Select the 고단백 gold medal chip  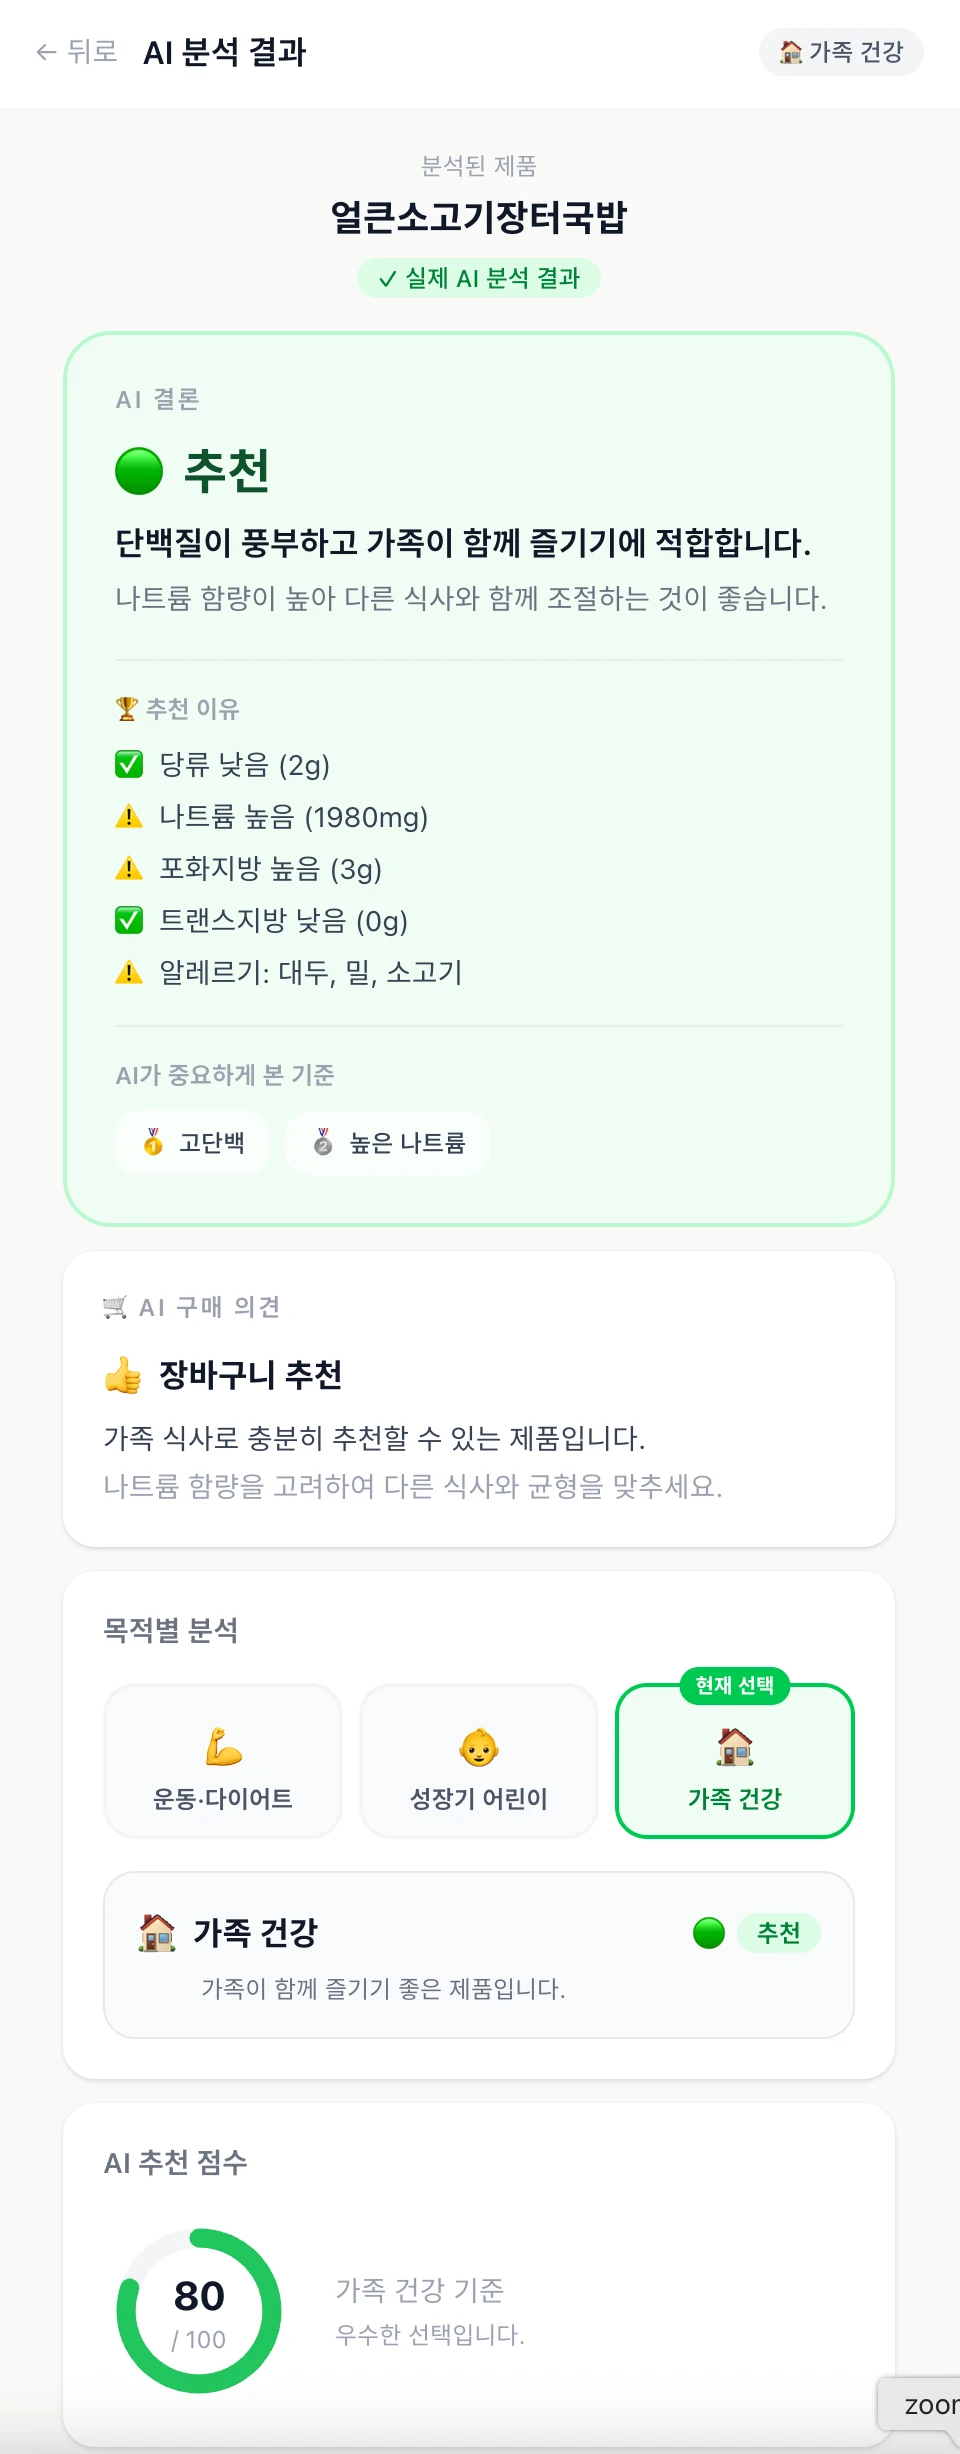click(192, 1142)
